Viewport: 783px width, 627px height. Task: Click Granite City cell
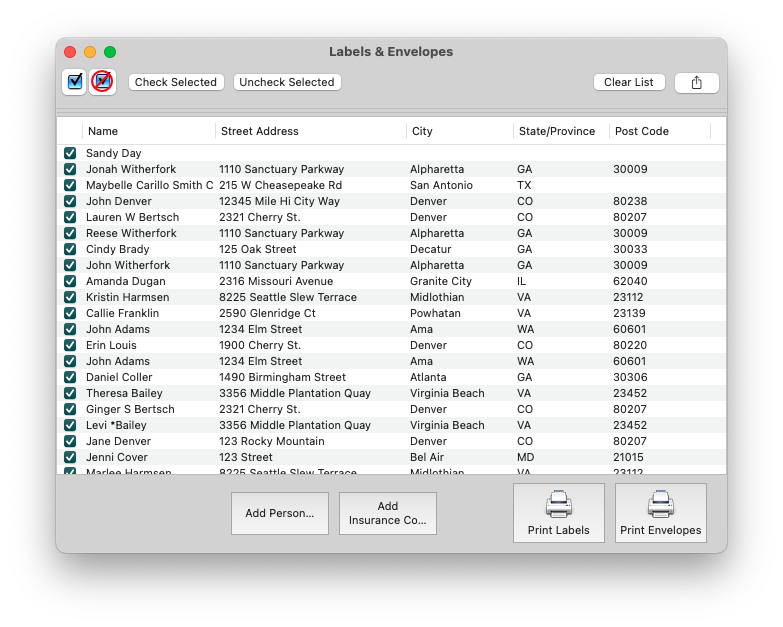point(441,281)
